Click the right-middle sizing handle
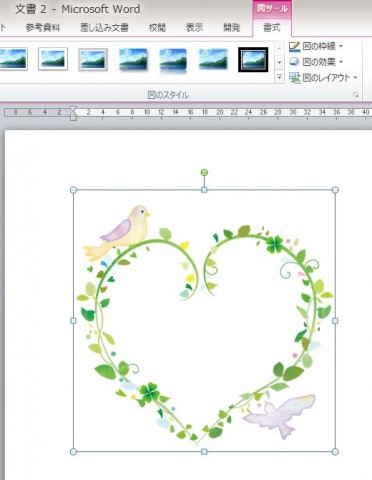The height and width of the screenshot is (480, 372). (335, 321)
